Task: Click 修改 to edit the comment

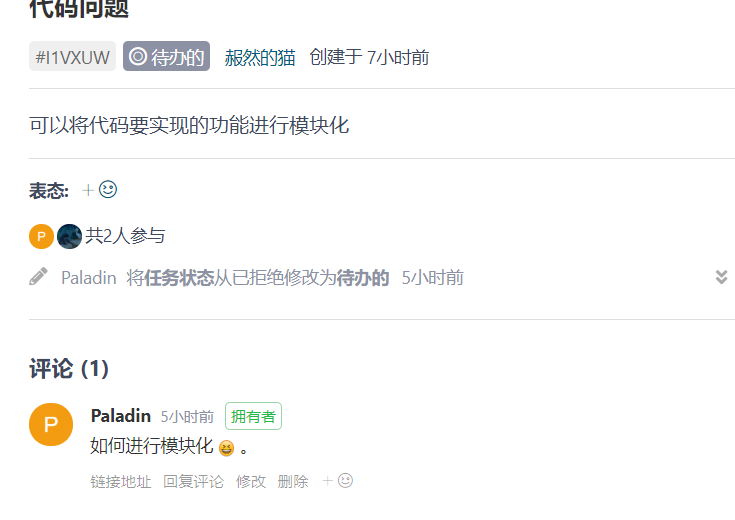Action: [251, 482]
